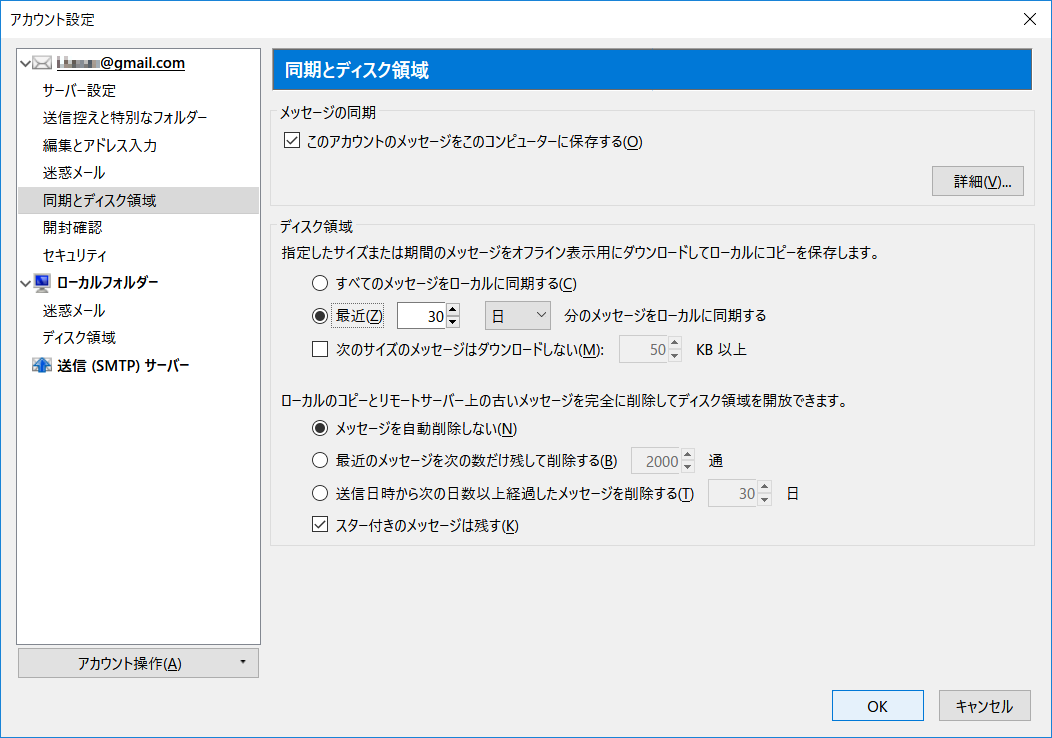Uncheck saving account messages to this computer
This screenshot has height=738, width=1052.
[291, 140]
